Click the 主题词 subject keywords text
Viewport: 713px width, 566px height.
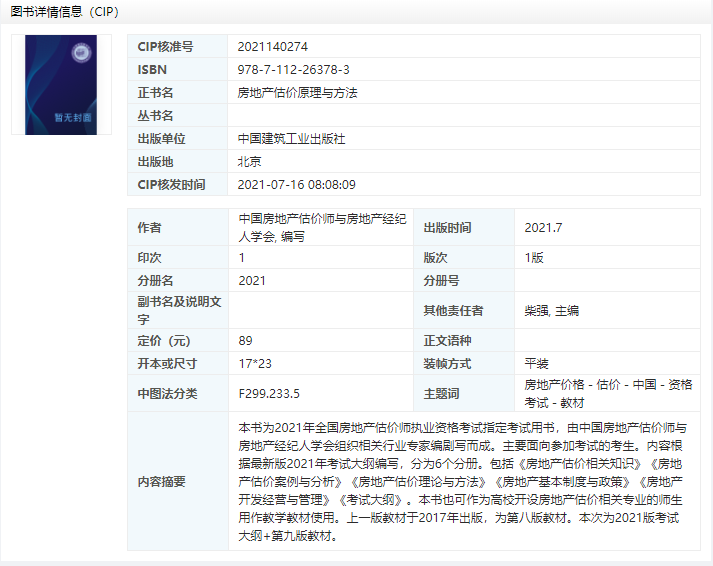pyautogui.click(x=607, y=393)
